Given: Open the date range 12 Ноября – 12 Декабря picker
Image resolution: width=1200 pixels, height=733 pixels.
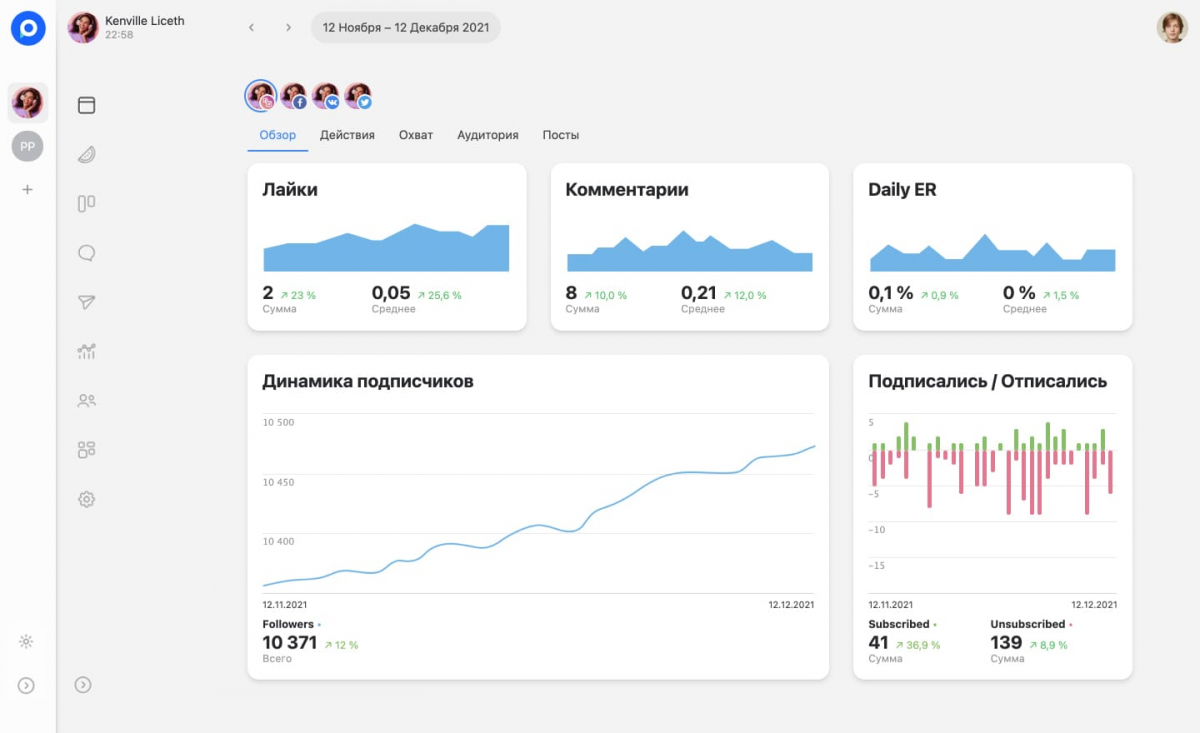Looking at the screenshot, I should [405, 27].
